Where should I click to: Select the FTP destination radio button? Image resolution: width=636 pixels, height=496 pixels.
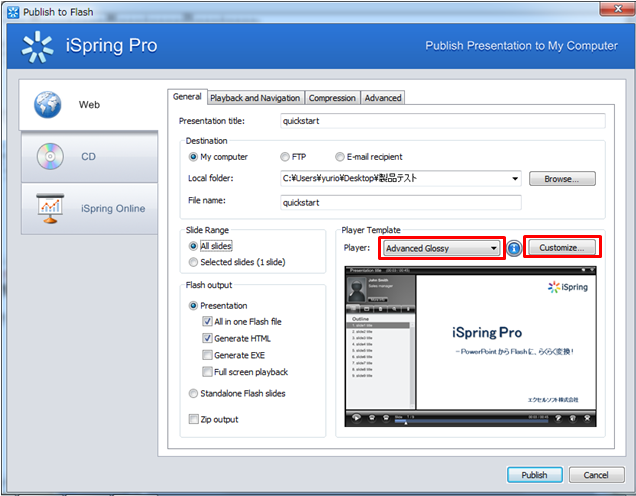pos(285,157)
